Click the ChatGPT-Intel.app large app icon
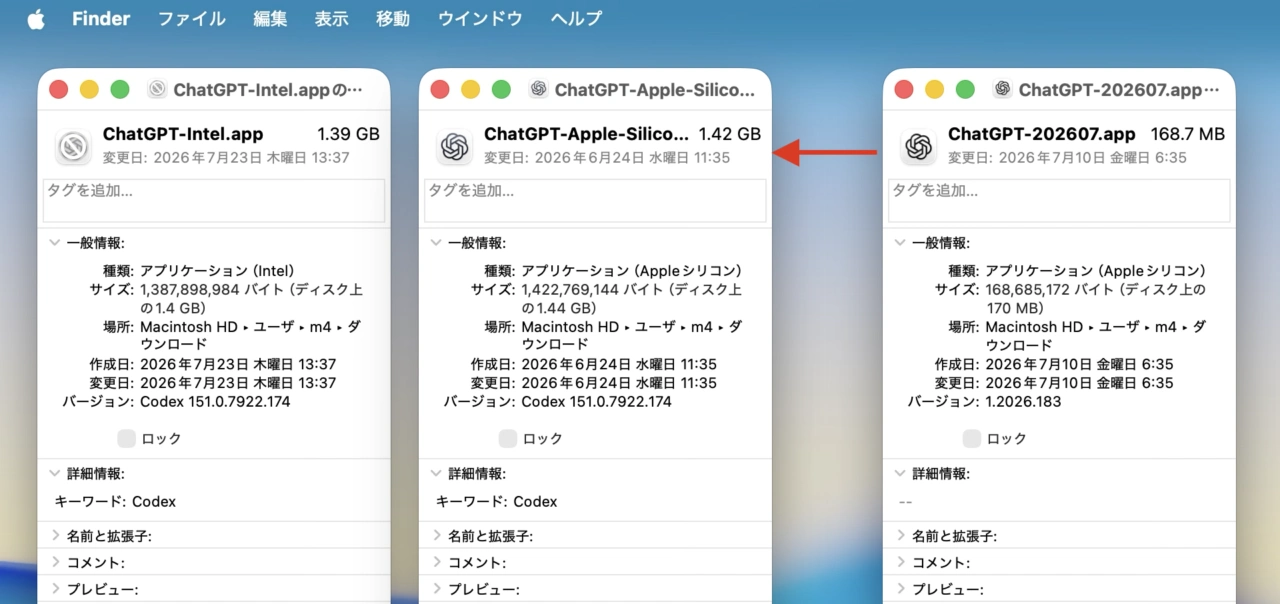Screen dimensions: 1280x604 pos(73,147)
